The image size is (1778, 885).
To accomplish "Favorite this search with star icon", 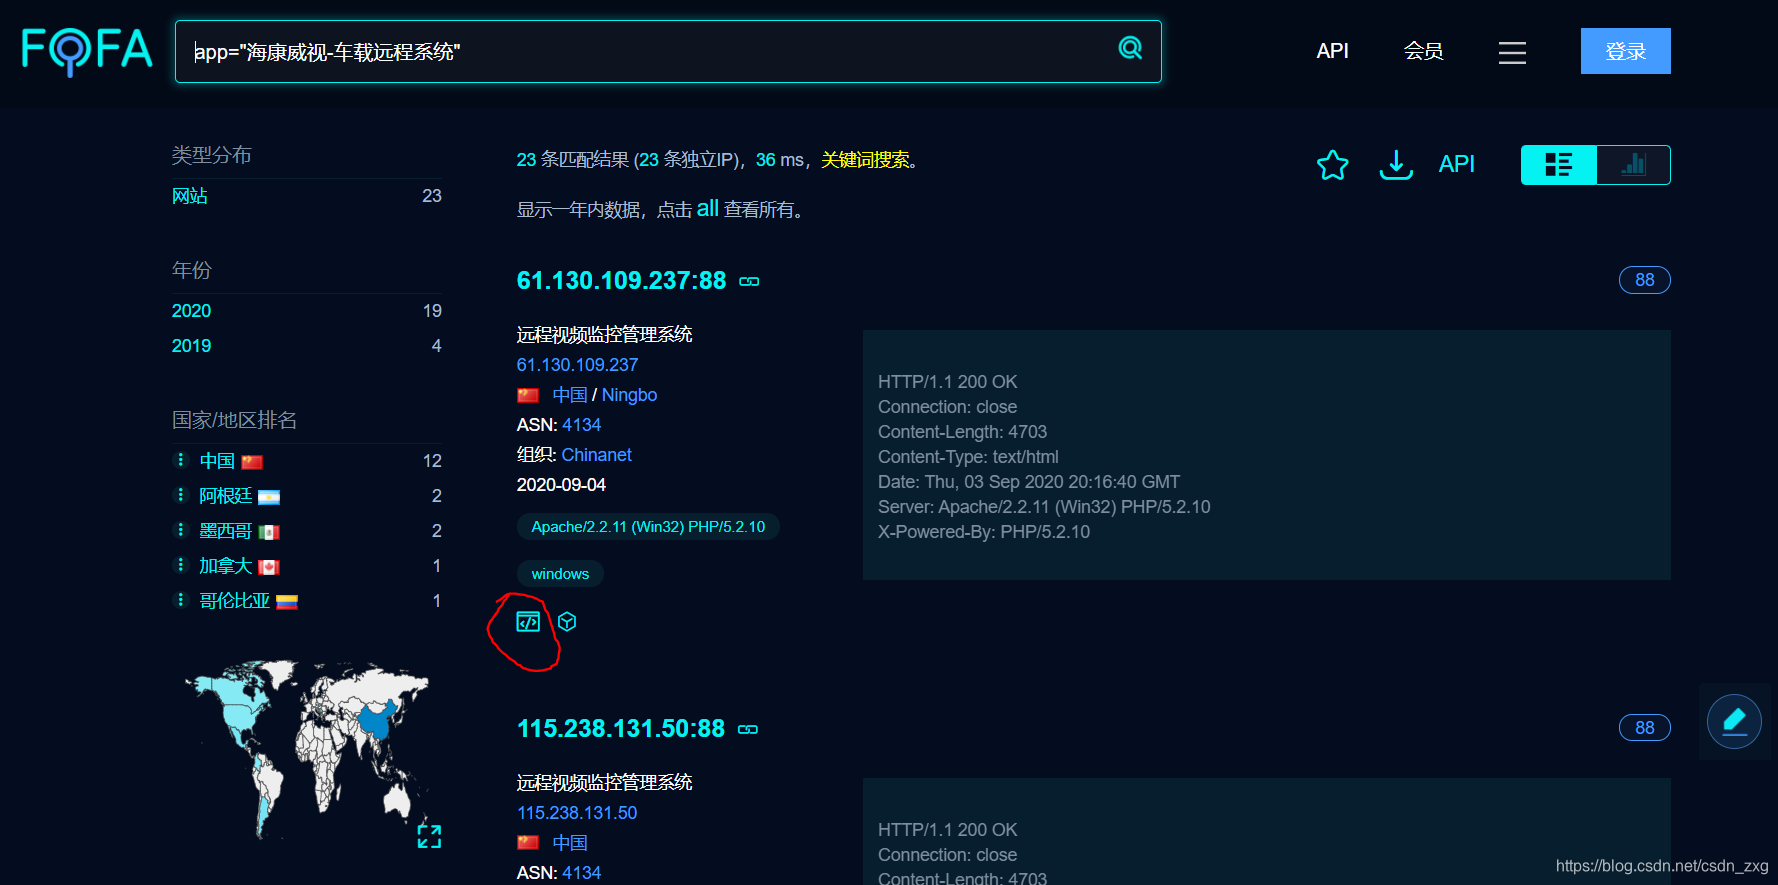I will (x=1332, y=165).
